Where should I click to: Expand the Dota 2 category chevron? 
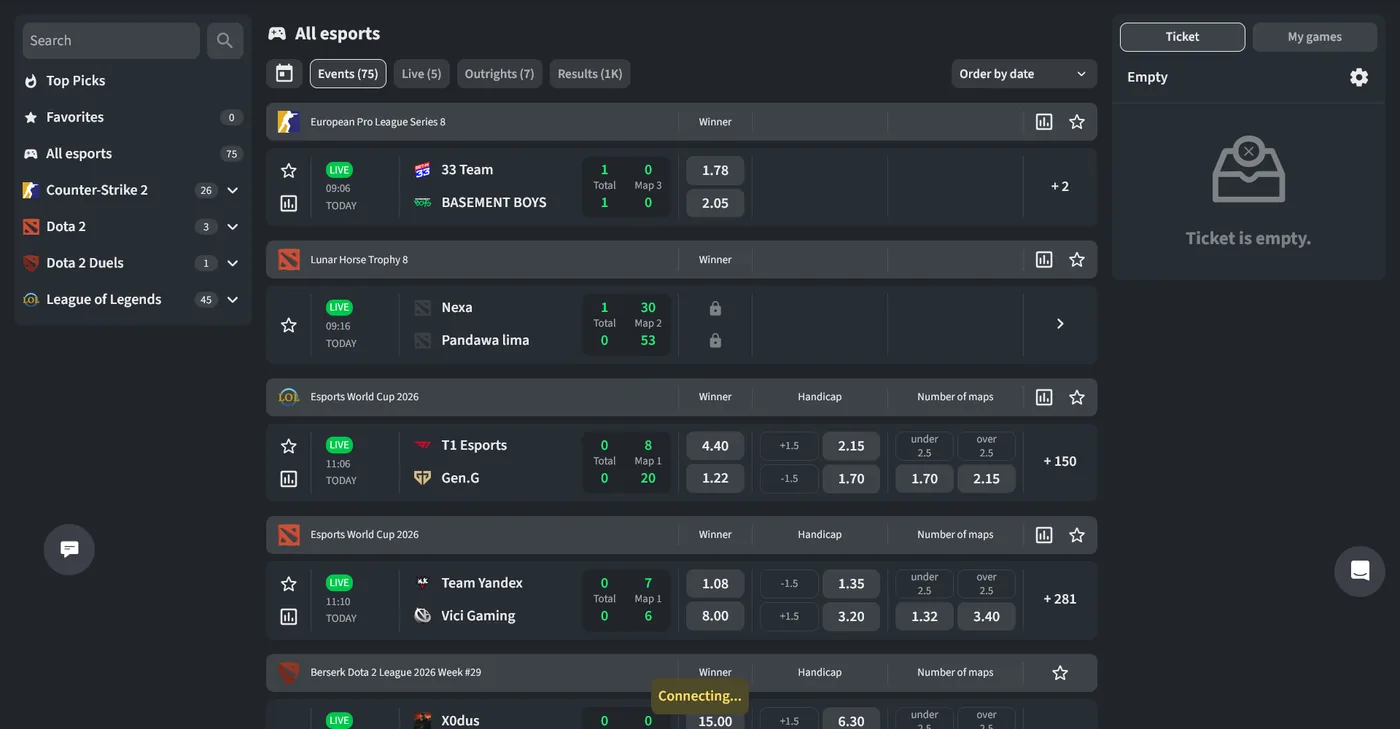[x=232, y=227]
